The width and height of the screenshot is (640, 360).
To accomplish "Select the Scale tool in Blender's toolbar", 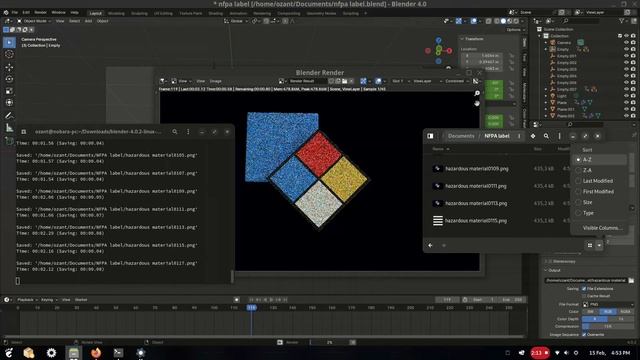I will click(x=9, y=91).
